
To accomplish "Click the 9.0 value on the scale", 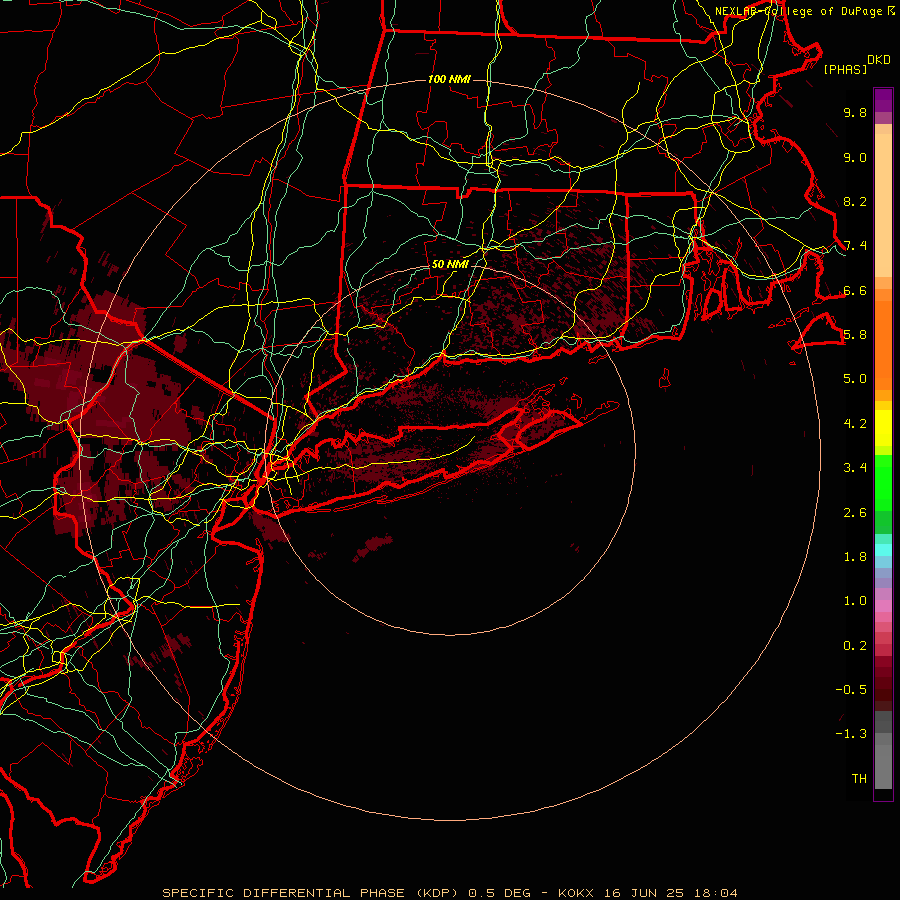I will [x=855, y=157].
